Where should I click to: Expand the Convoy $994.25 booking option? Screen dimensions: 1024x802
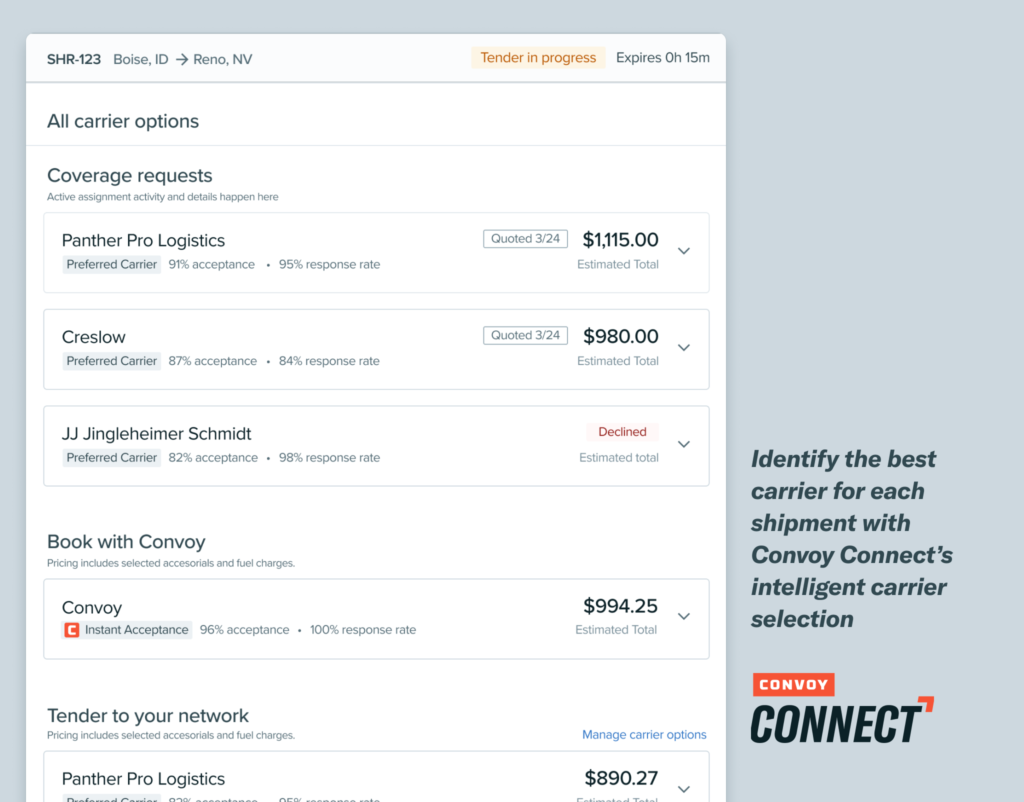click(x=684, y=617)
